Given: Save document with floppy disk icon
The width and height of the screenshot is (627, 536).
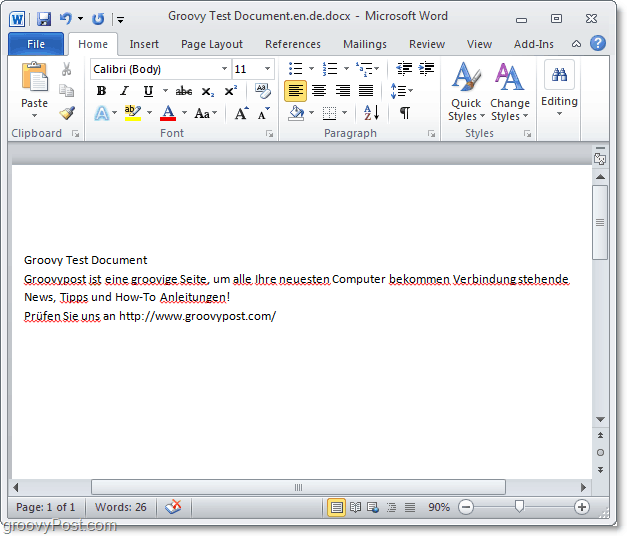Looking at the screenshot, I should (x=44, y=19).
